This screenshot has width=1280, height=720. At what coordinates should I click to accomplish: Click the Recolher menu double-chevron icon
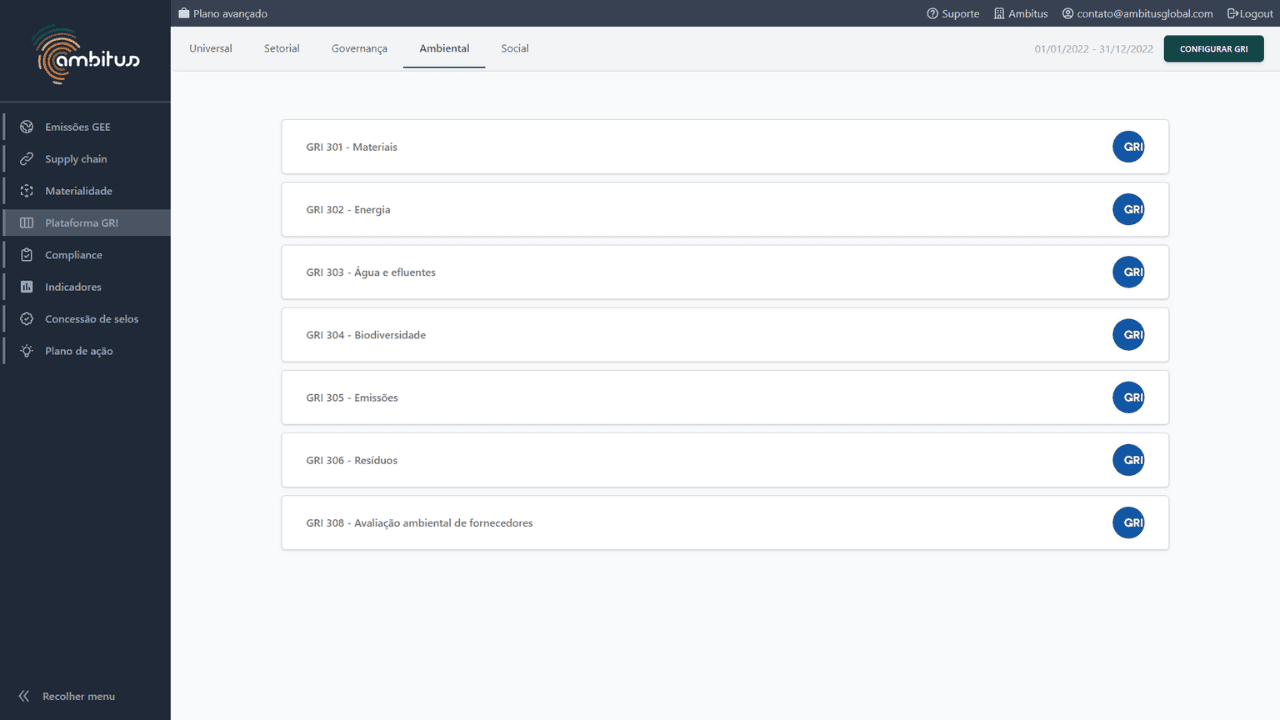[x=24, y=696]
